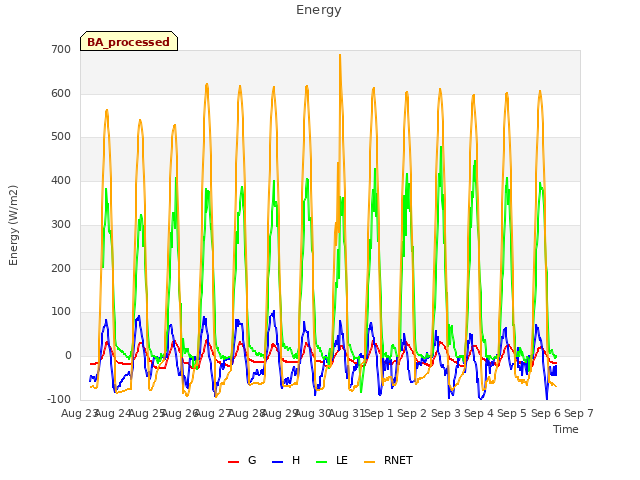Click the 300 y-axis tick label
The height and width of the screenshot is (480, 640).
(61, 224)
